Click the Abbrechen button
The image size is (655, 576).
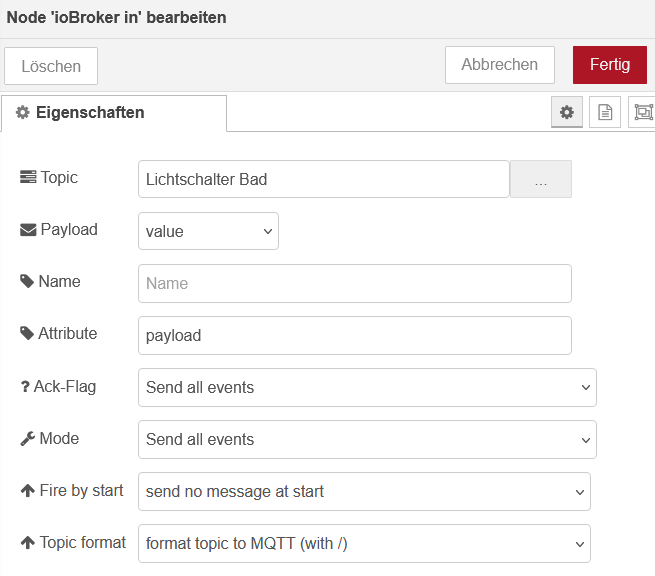click(x=500, y=65)
